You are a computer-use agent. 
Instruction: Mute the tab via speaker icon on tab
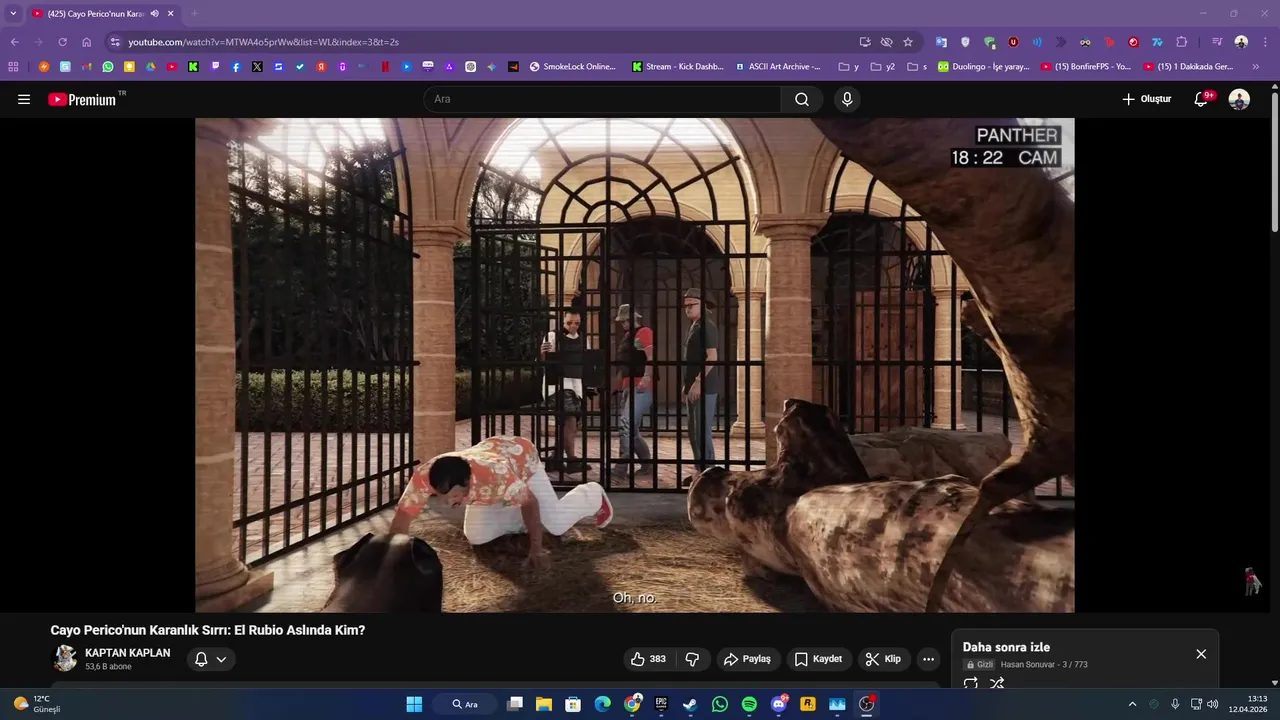coord(155,13)
